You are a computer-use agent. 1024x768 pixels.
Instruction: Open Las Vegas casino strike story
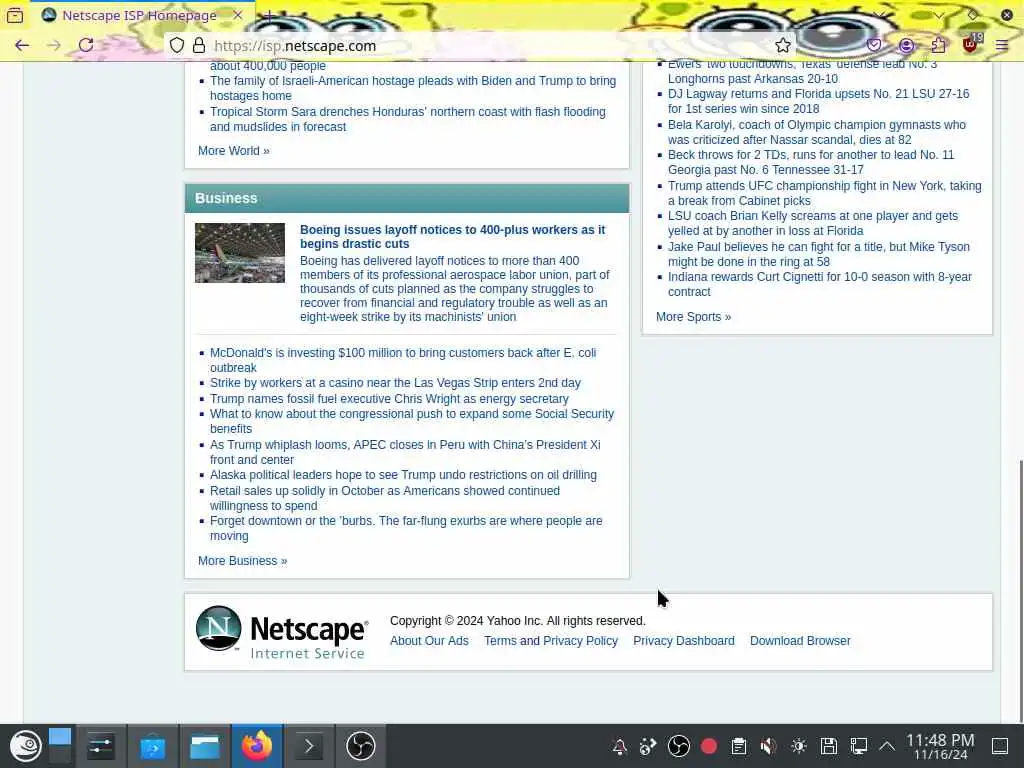coord(395,383)
